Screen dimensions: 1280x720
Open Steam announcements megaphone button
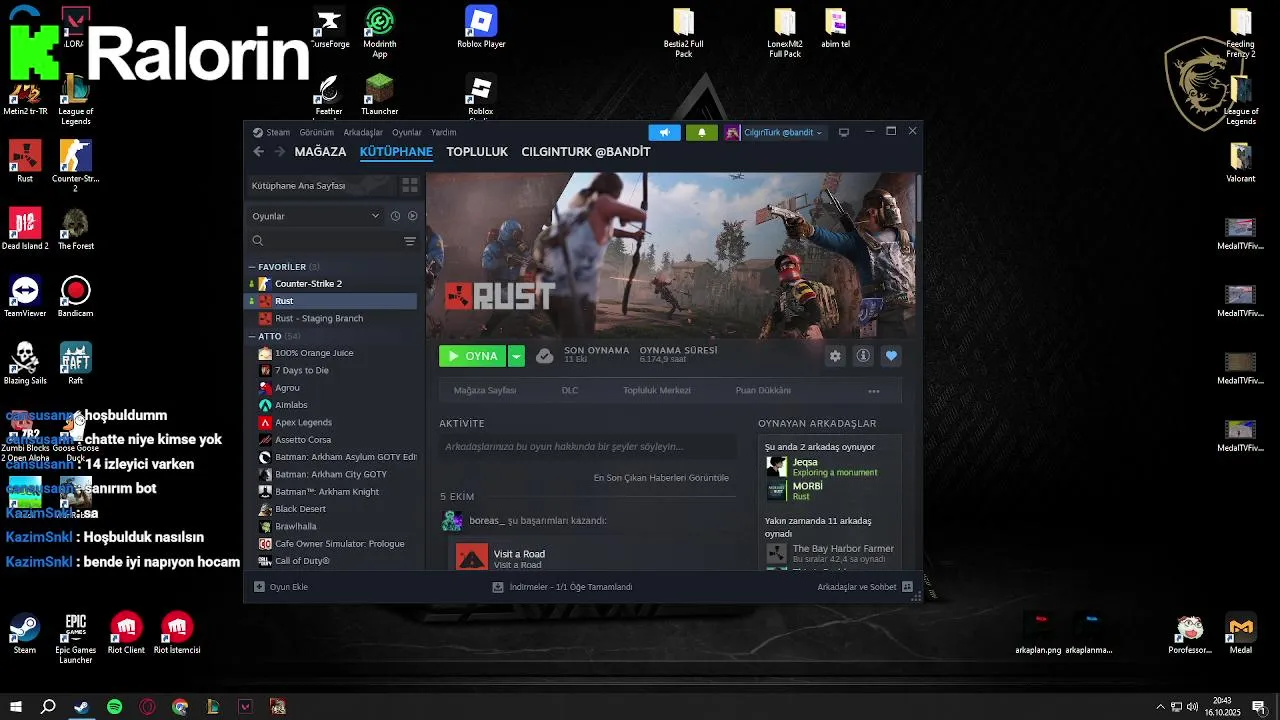click(664, 132)
